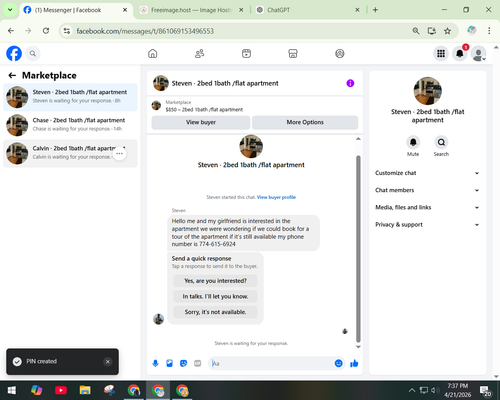Click the address bar URL
This screenshot has height=400, width=500.
pos(145,31)
